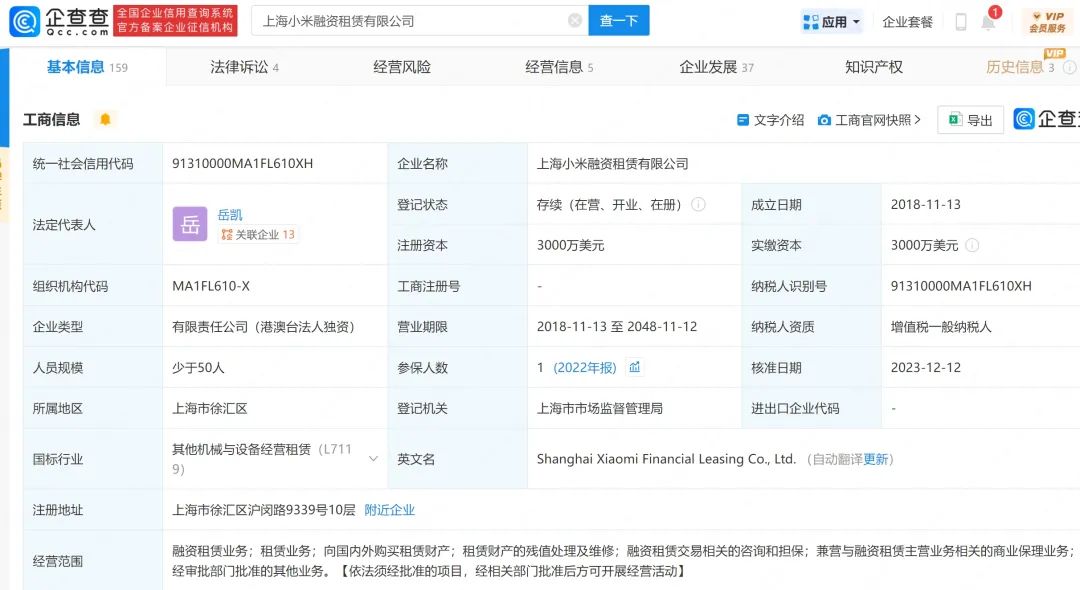Clear the search box with the X icon

coord(574,21)
